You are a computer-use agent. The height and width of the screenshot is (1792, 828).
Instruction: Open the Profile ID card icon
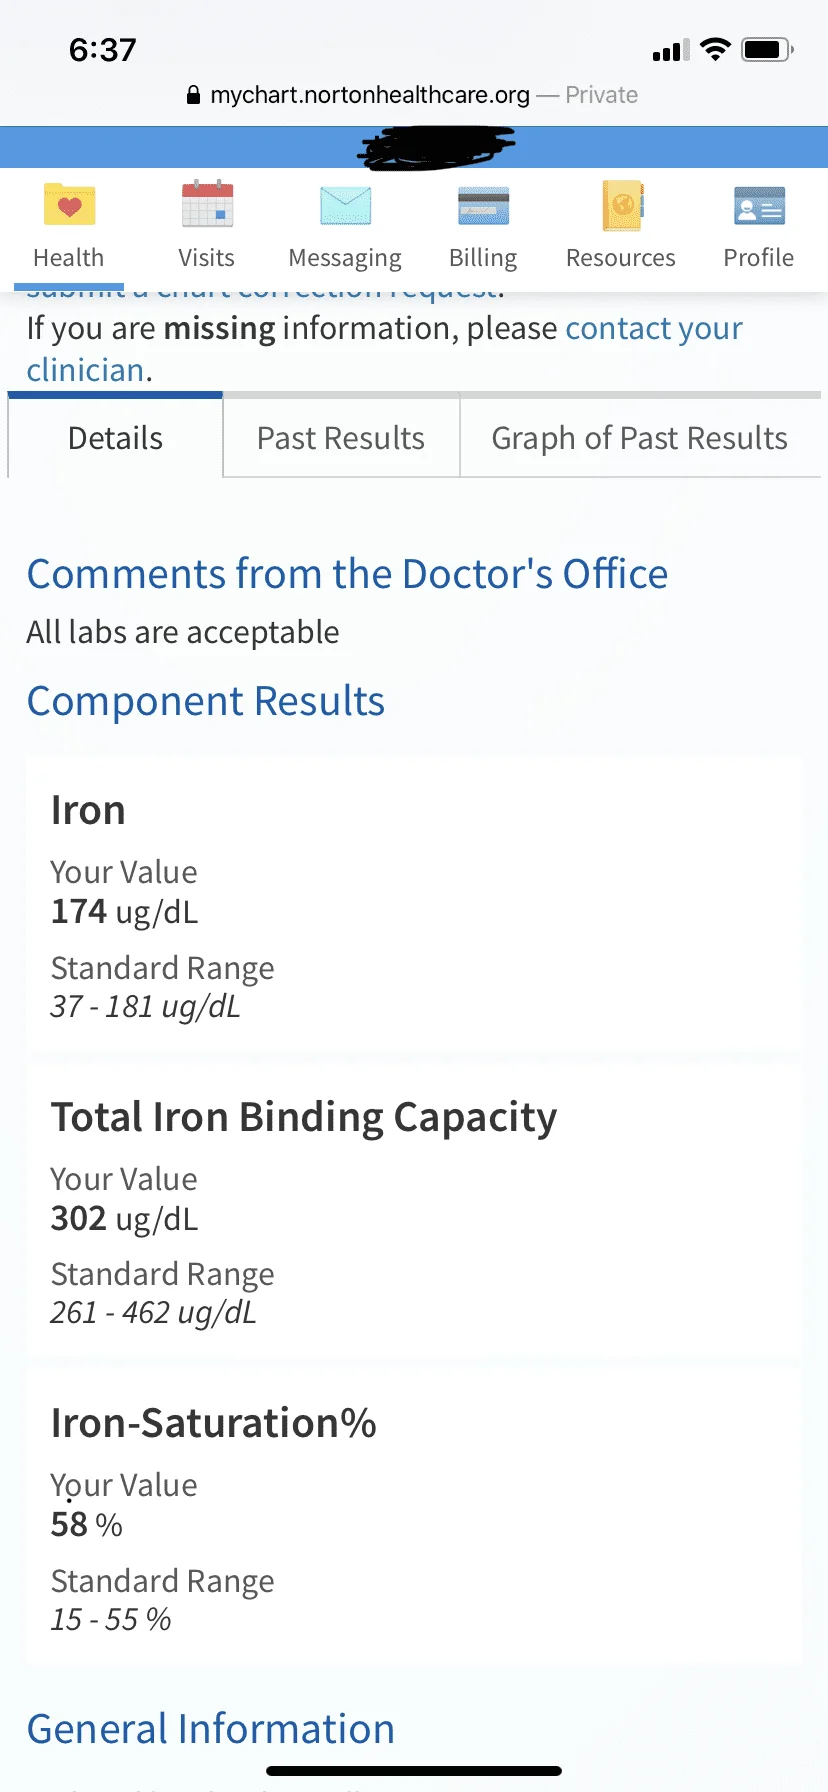[759, 206]
